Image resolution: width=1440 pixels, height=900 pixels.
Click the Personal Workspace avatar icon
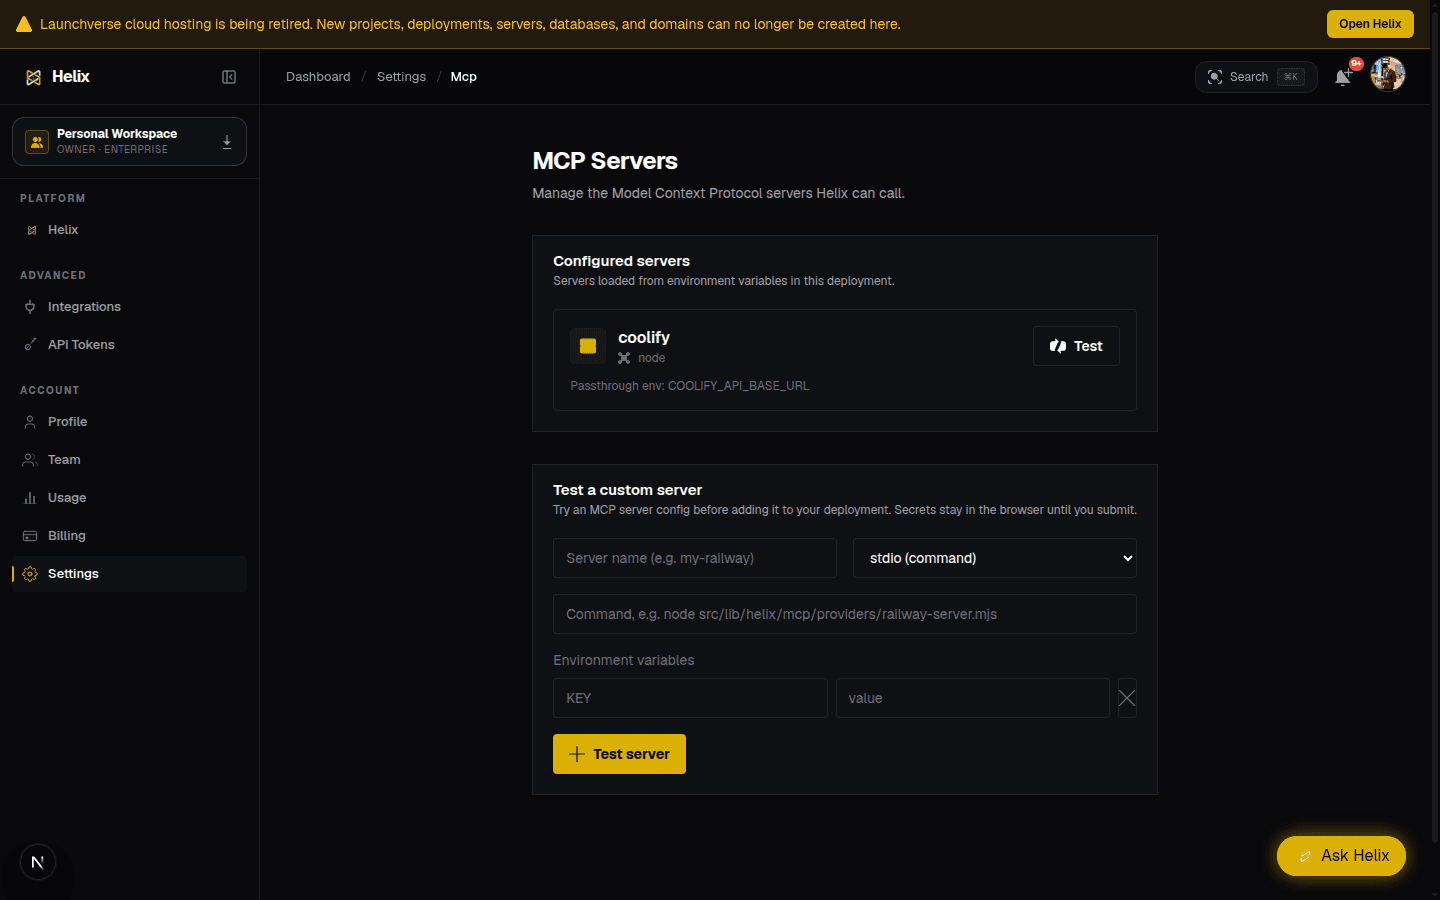point(37,142)
